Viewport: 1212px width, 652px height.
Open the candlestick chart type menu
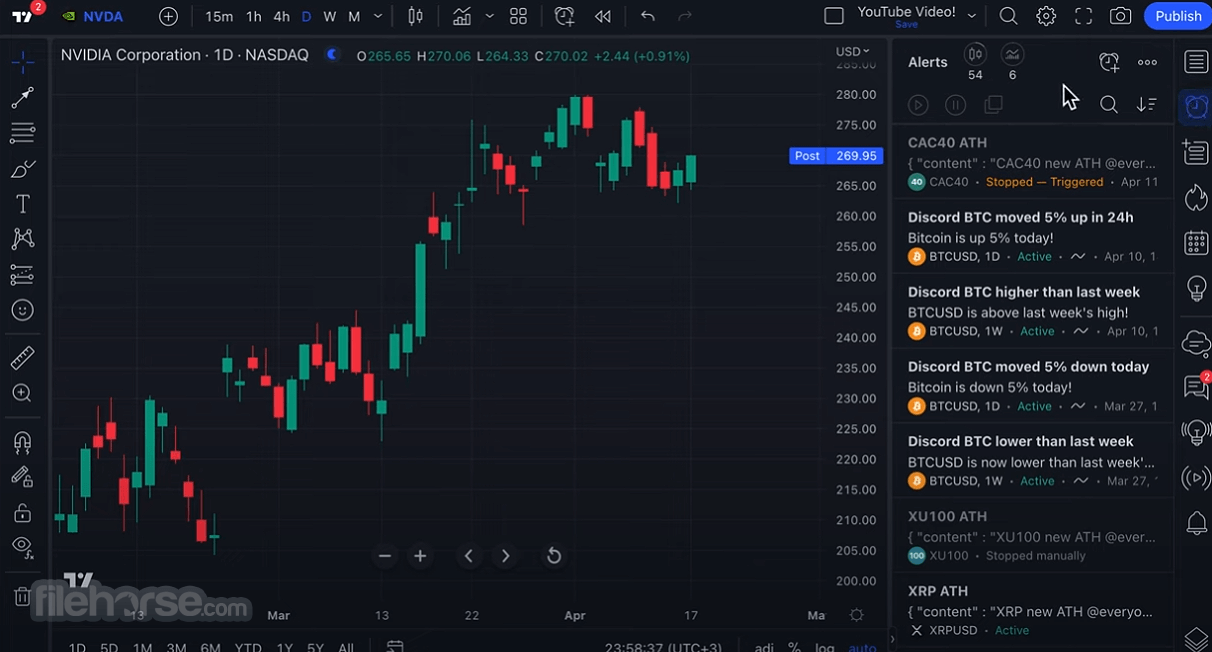click(x=416, y=16)
